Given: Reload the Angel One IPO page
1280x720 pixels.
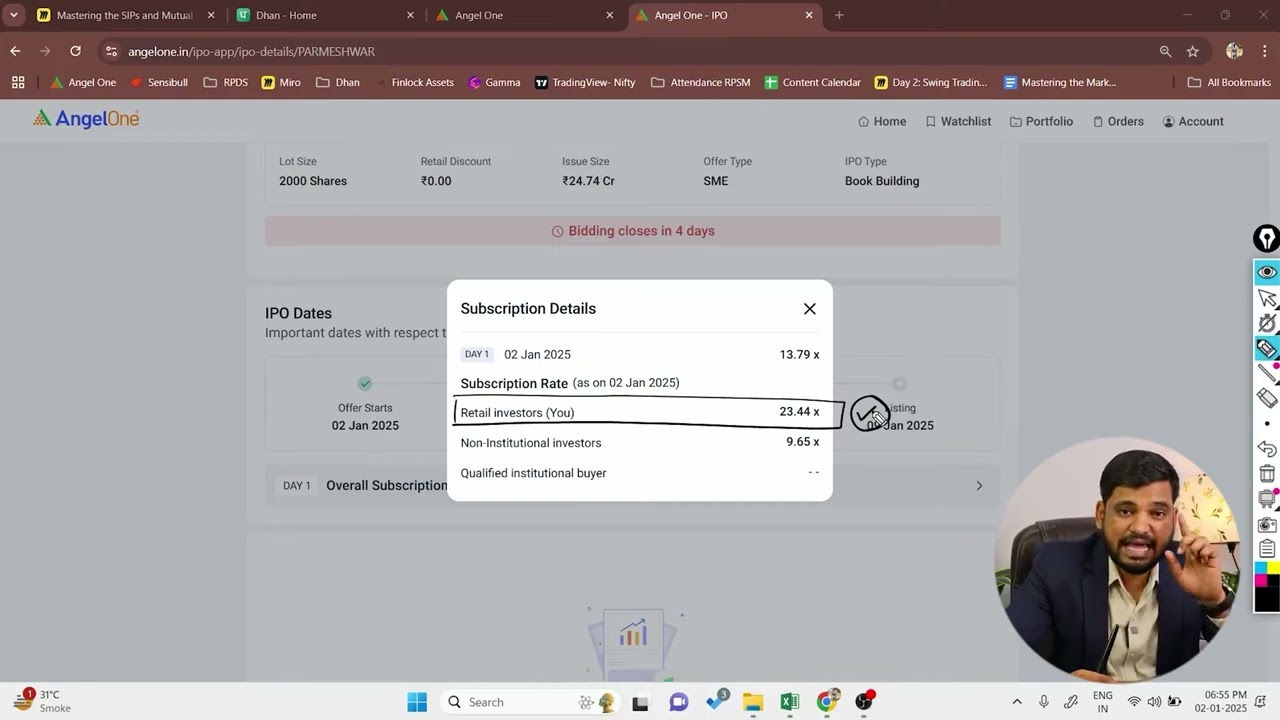Looking at the screenshot, I should click(x=75, y=51).
